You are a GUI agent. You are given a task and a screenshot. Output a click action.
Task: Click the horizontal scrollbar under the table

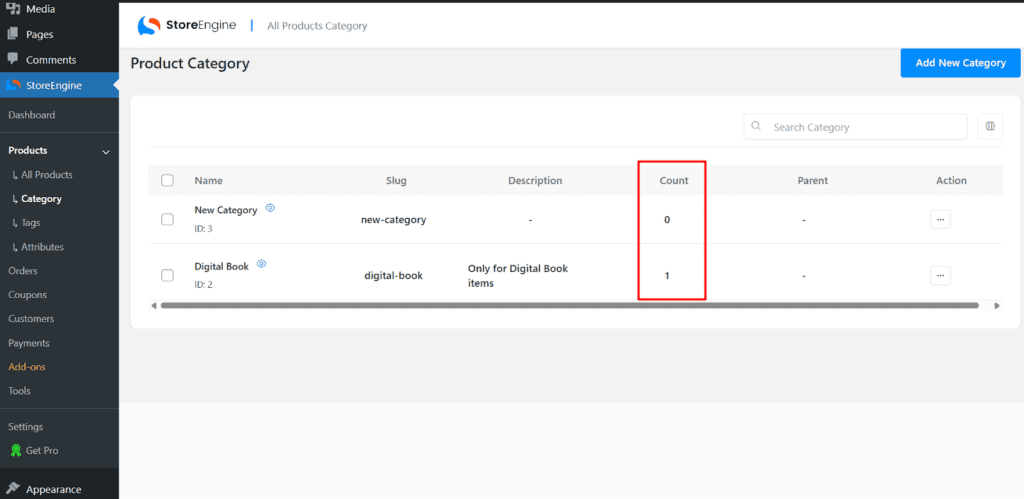[x=570, y=305]
